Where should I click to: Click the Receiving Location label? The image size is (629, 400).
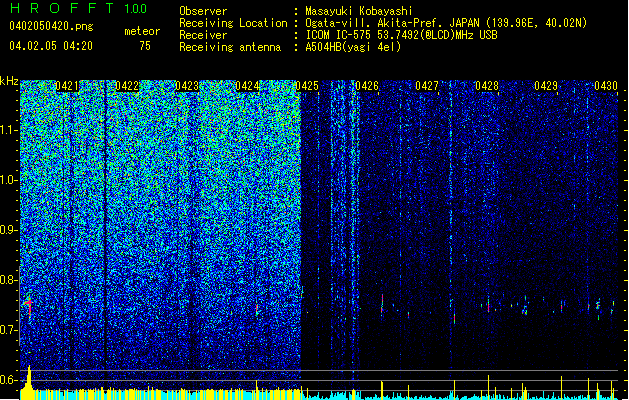[x=233, y=23]
